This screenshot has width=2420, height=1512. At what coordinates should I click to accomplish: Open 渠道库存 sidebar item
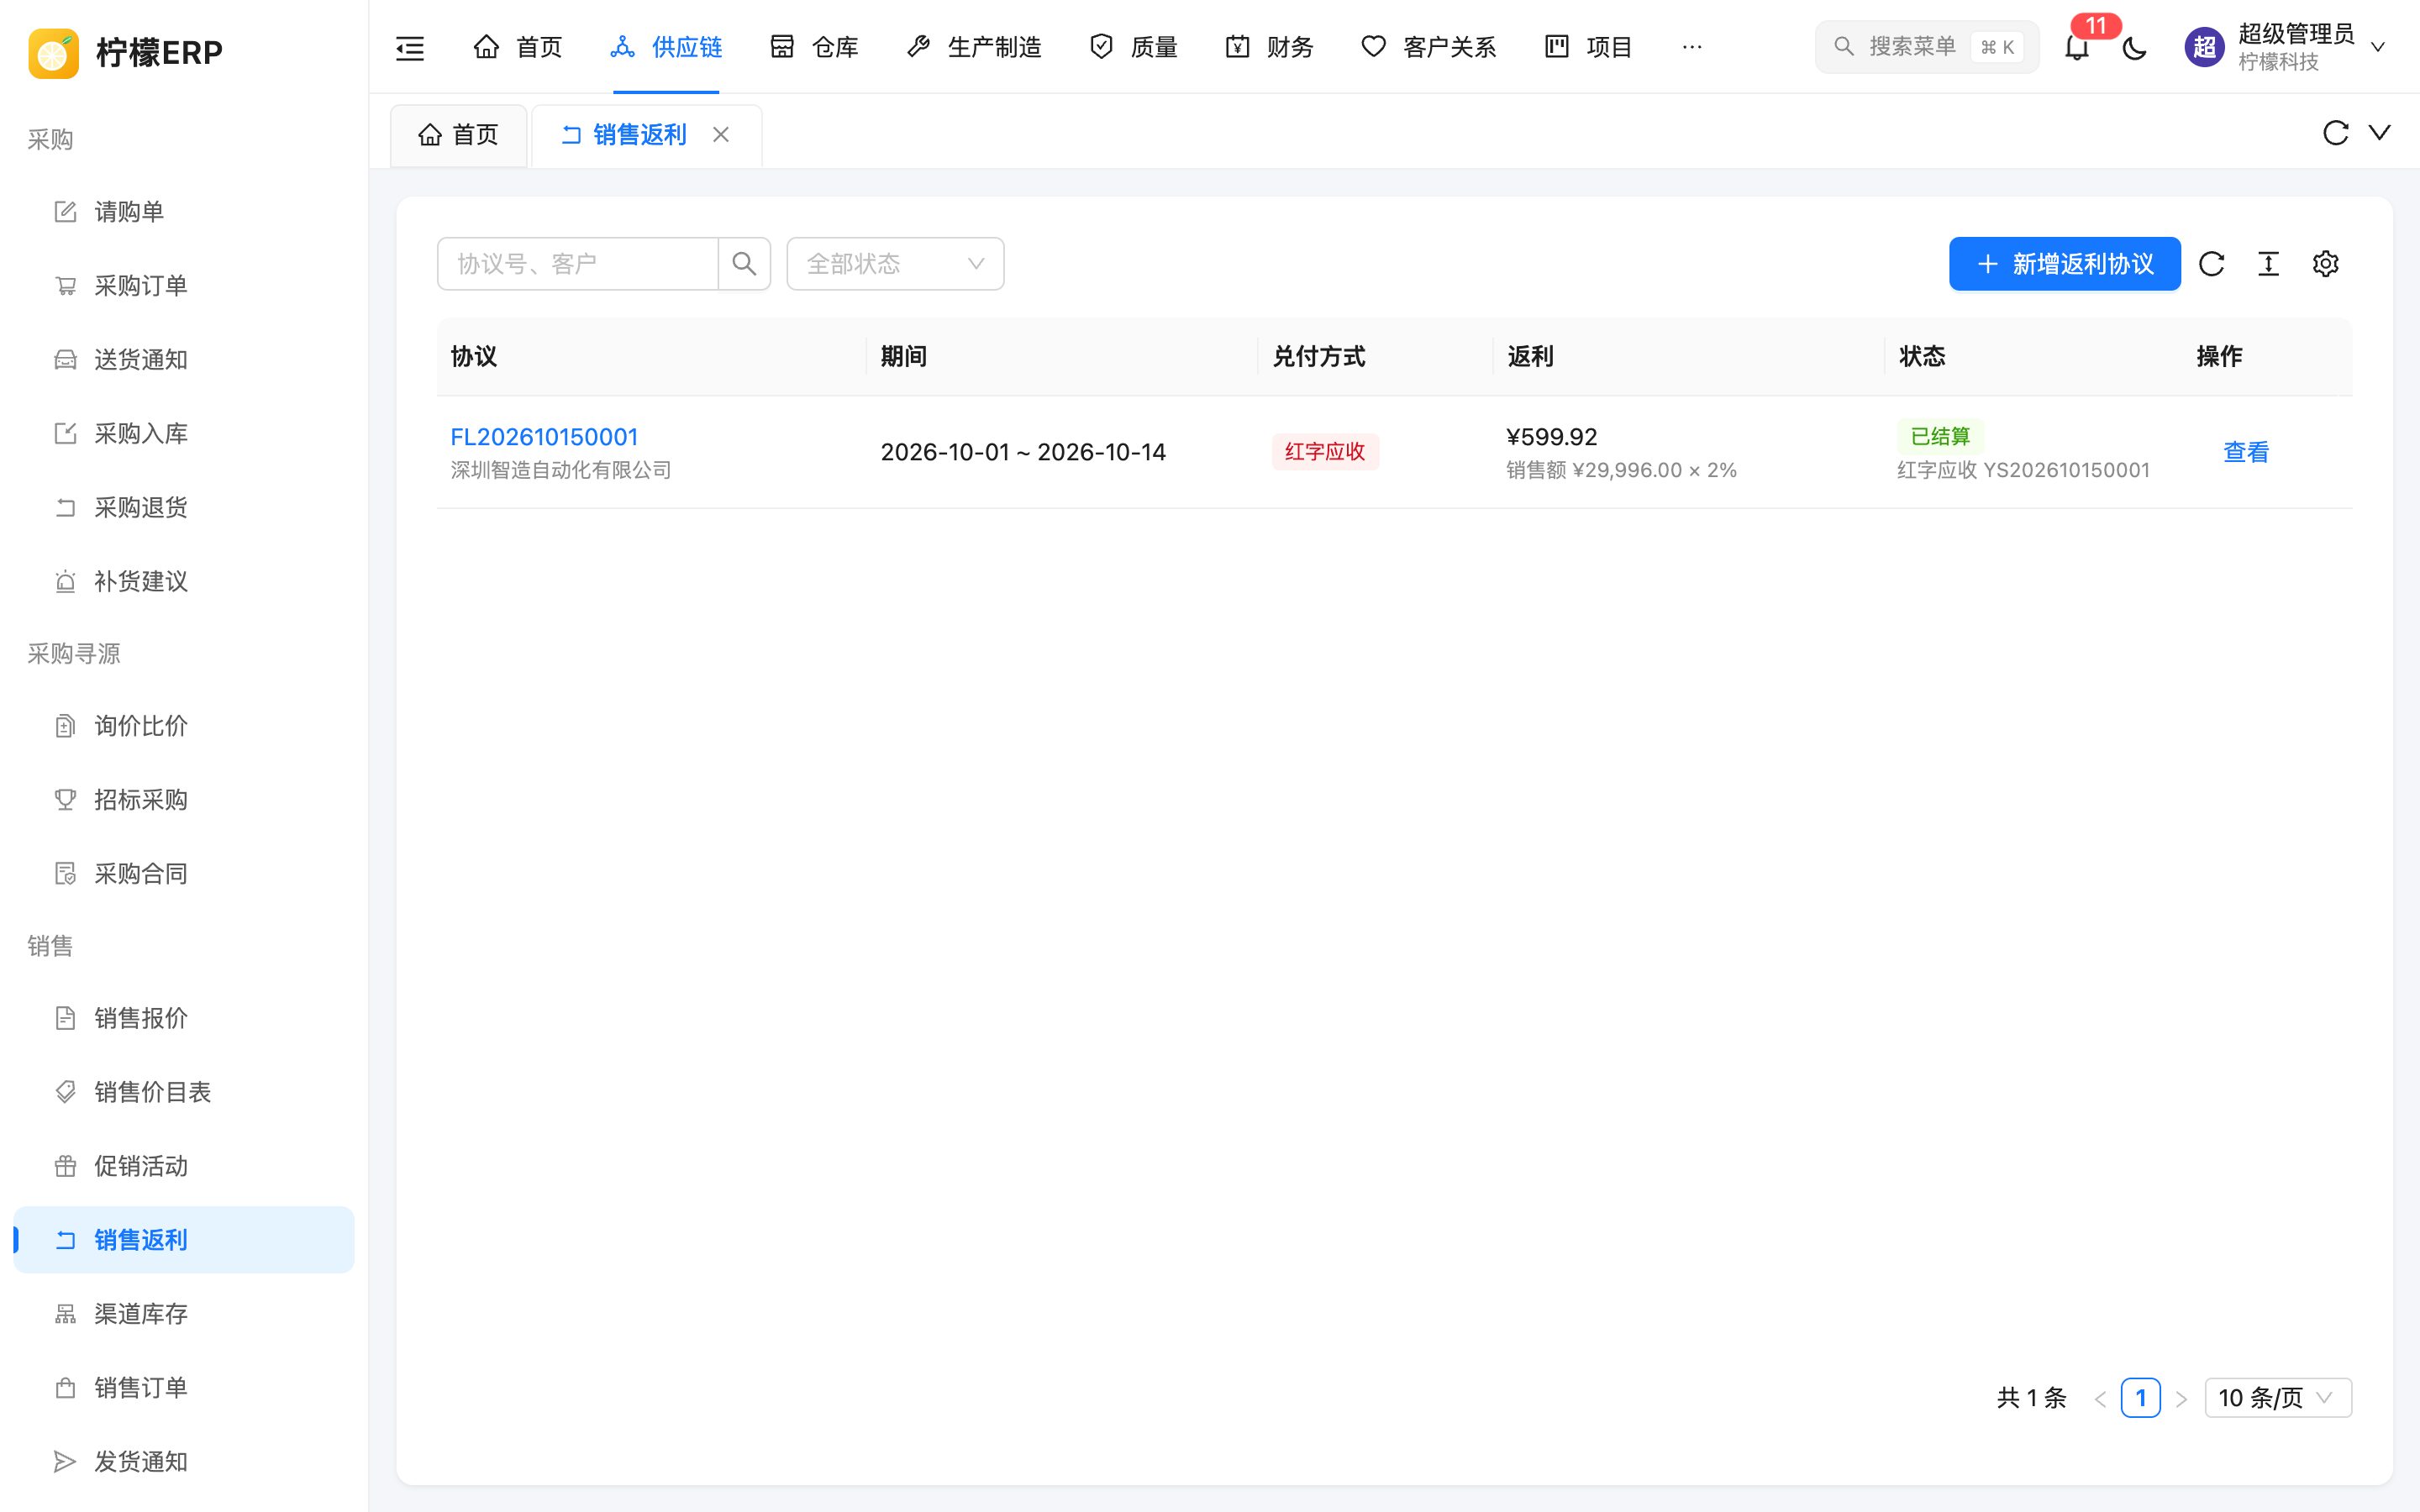pos(184,1314)
